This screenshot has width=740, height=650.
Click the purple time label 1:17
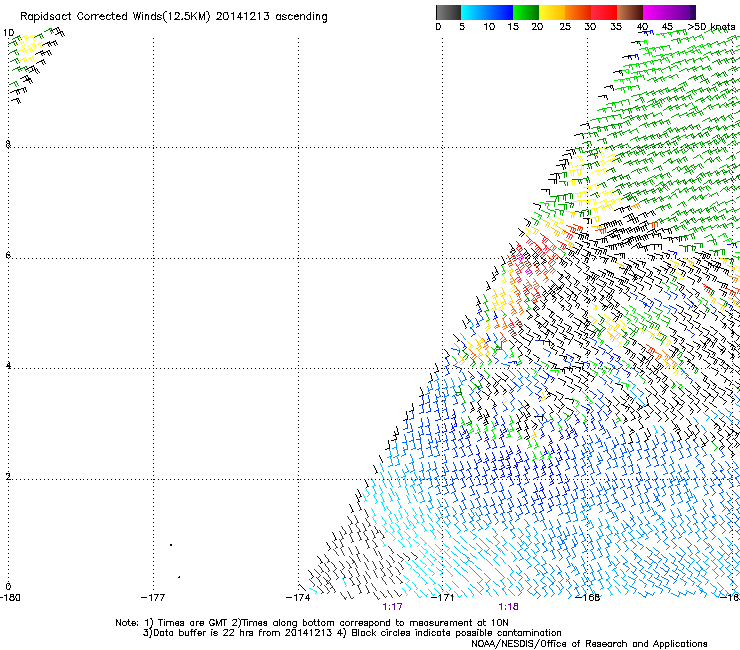[x=392, y=607]
